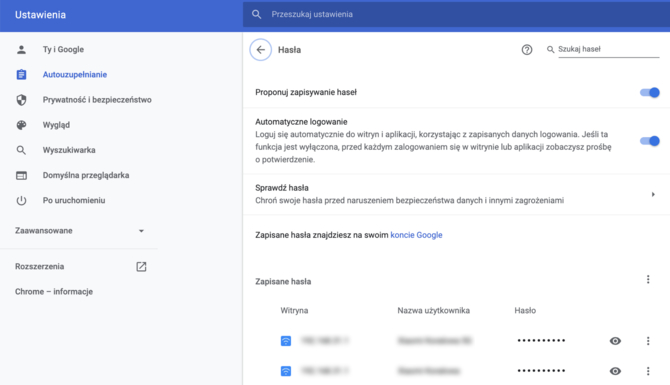This screenshot has width=670, height=385.
Task: Click the masked password dots in the first row
Action: 541,341
